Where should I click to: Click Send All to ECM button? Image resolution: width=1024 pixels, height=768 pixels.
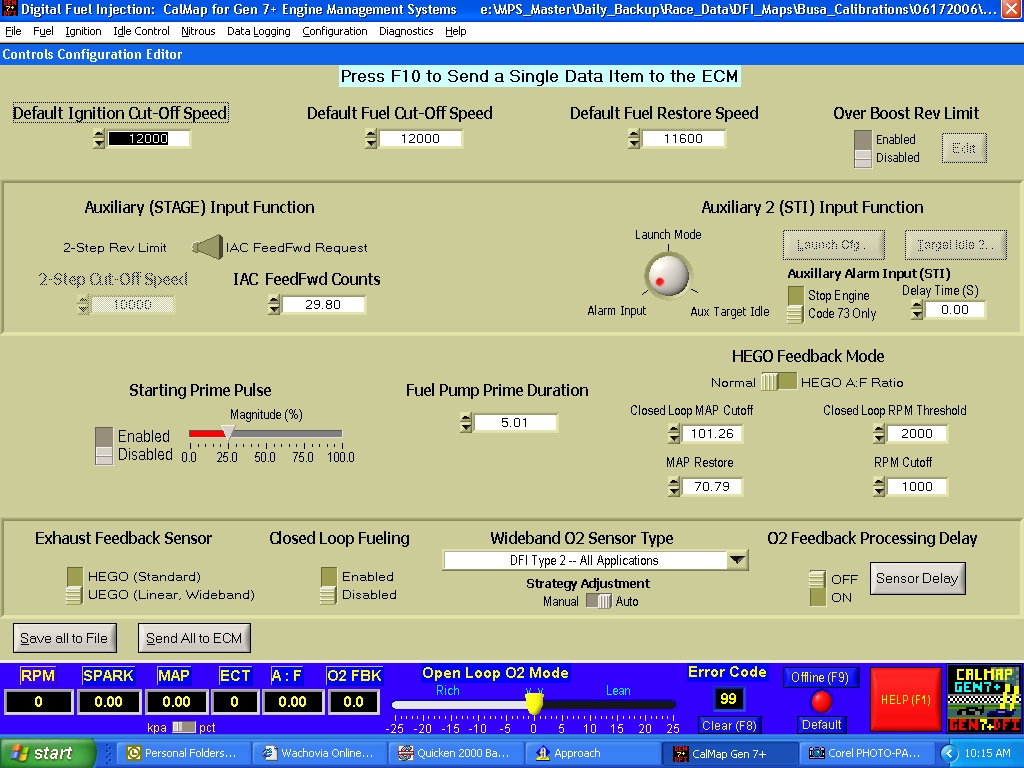(194, 638)
